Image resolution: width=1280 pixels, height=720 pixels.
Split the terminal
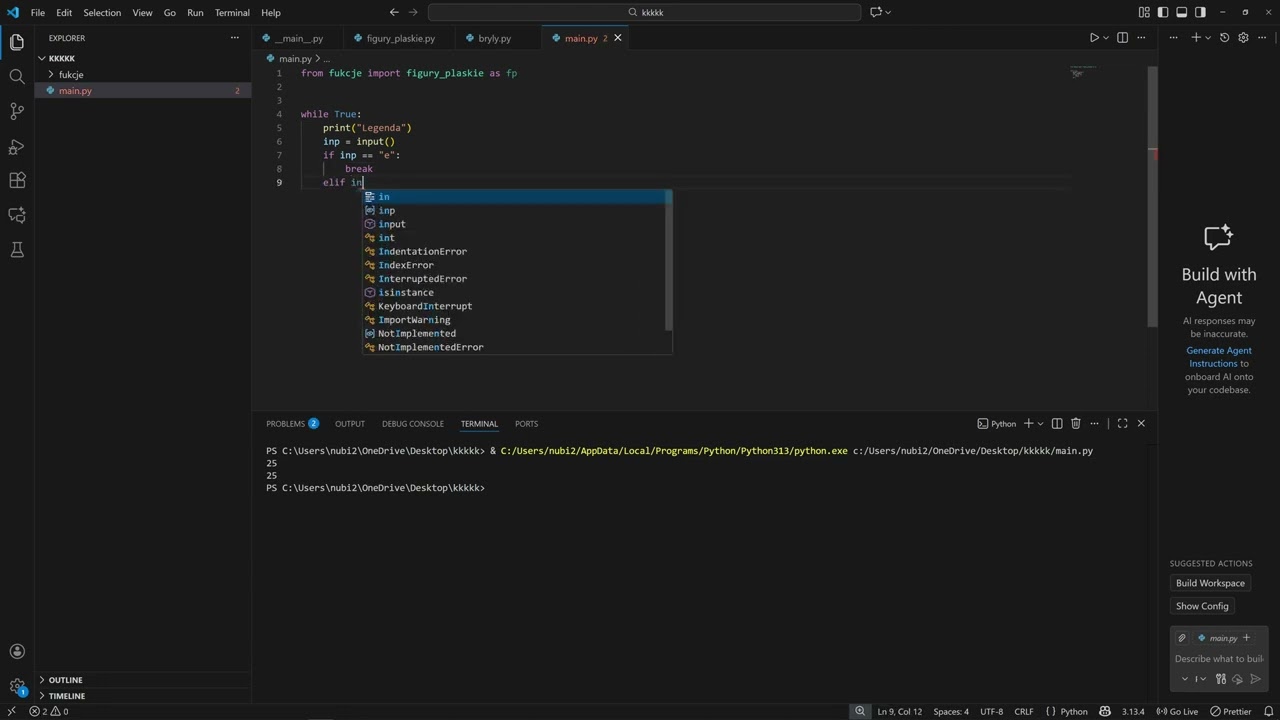pos(1057,423)
